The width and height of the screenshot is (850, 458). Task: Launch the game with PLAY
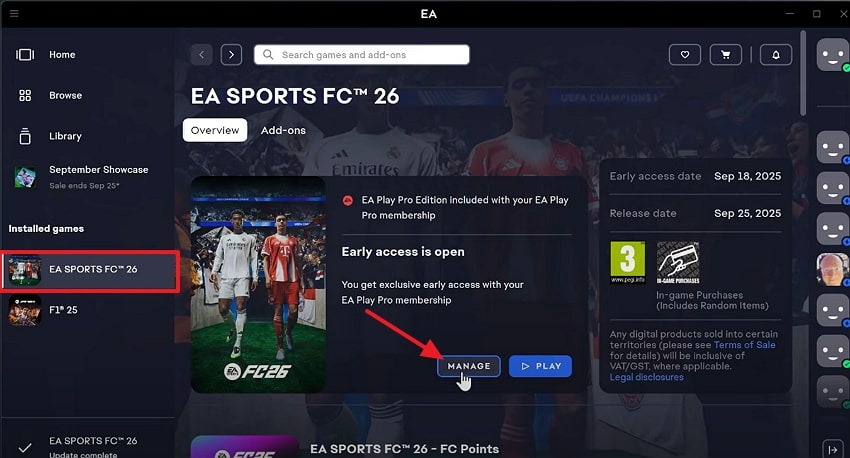540,366
